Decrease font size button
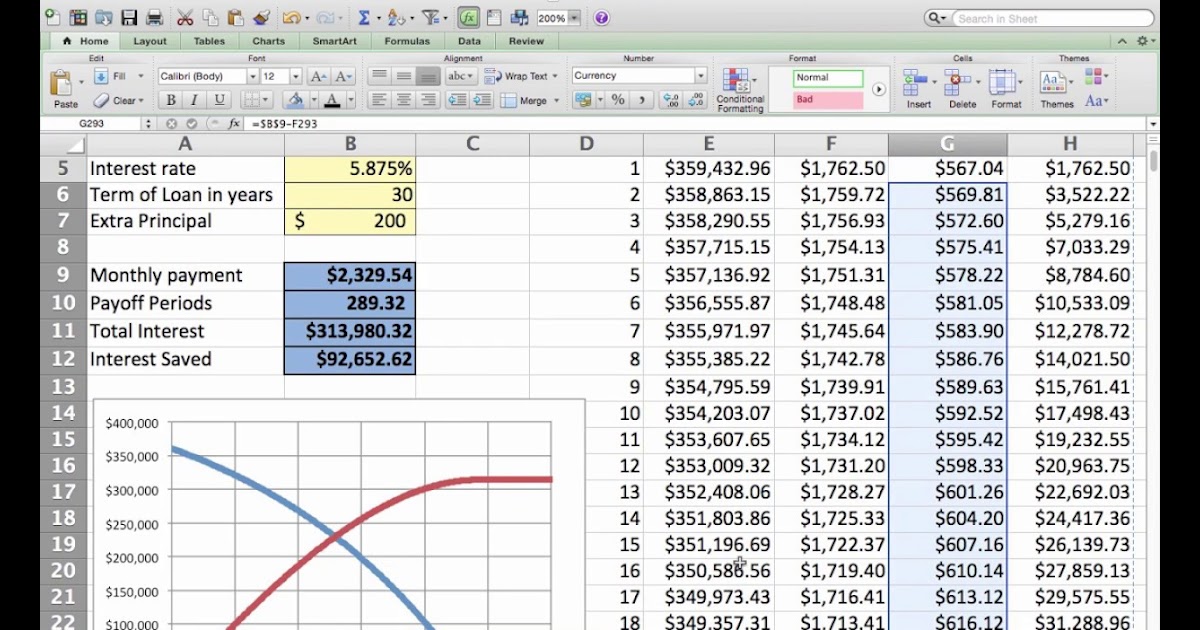 [343, 76]
